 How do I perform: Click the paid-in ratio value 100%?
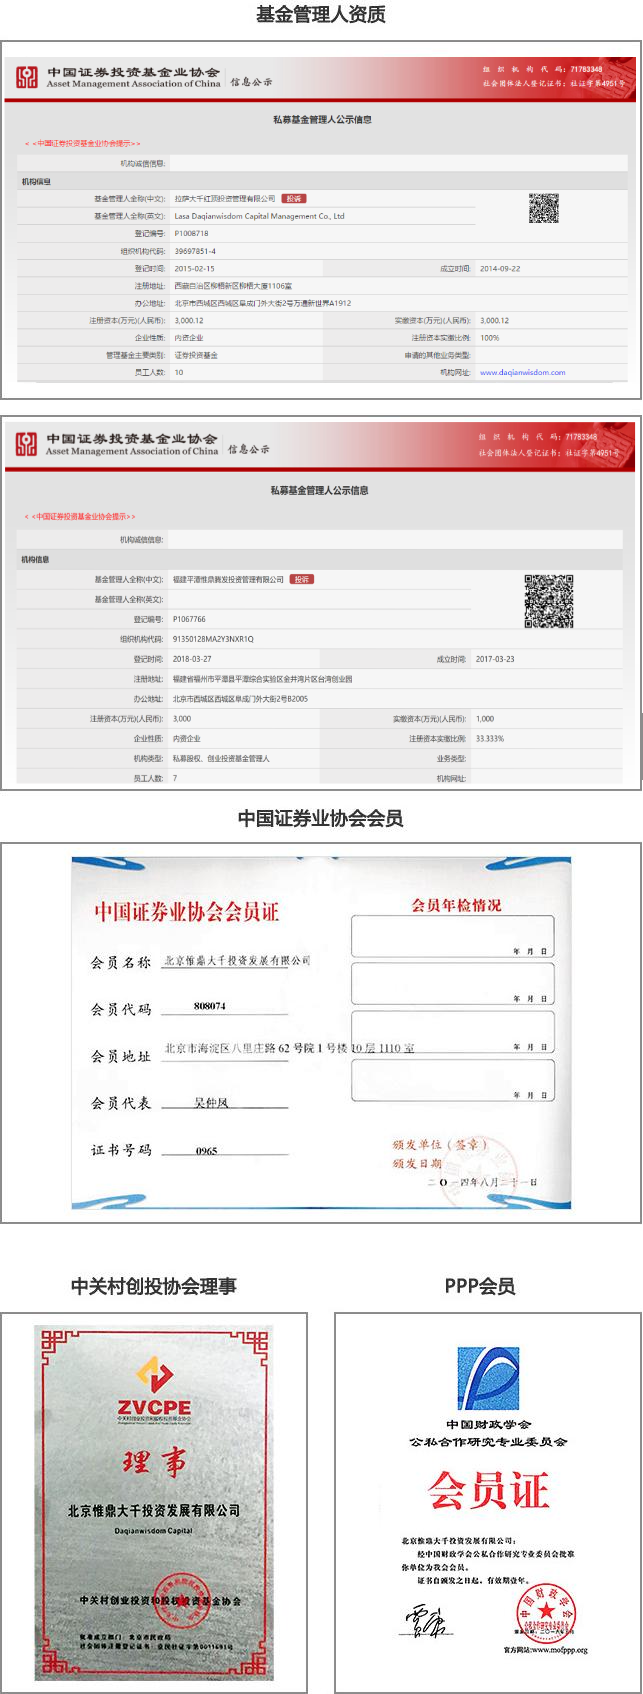tap(490, 337)
